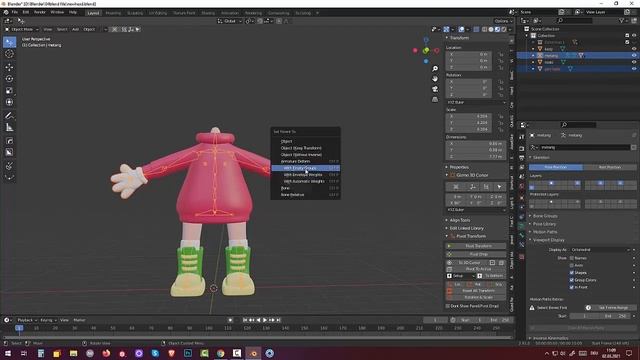Activate the Rotate tool
Viewport: 640px width, 360px height.
[9, 78]
